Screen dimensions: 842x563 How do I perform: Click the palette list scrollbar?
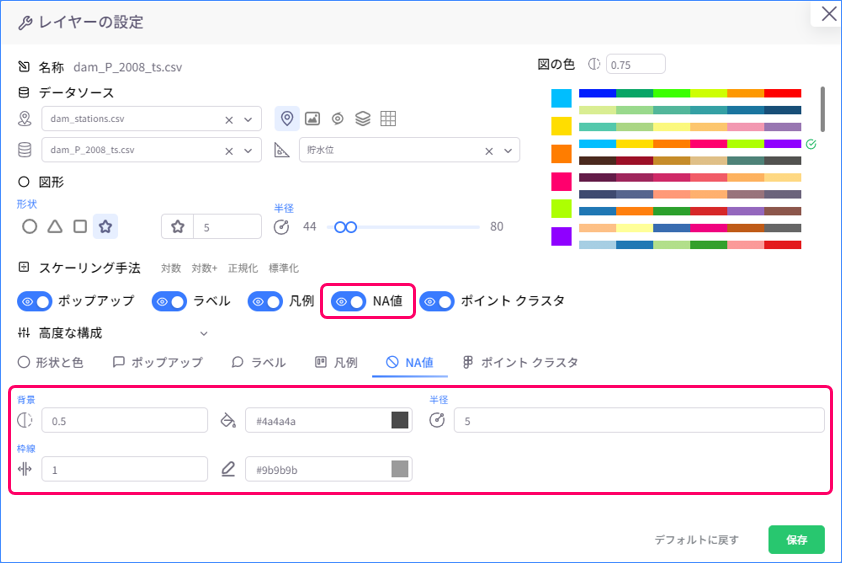click(x=822, y=109)
